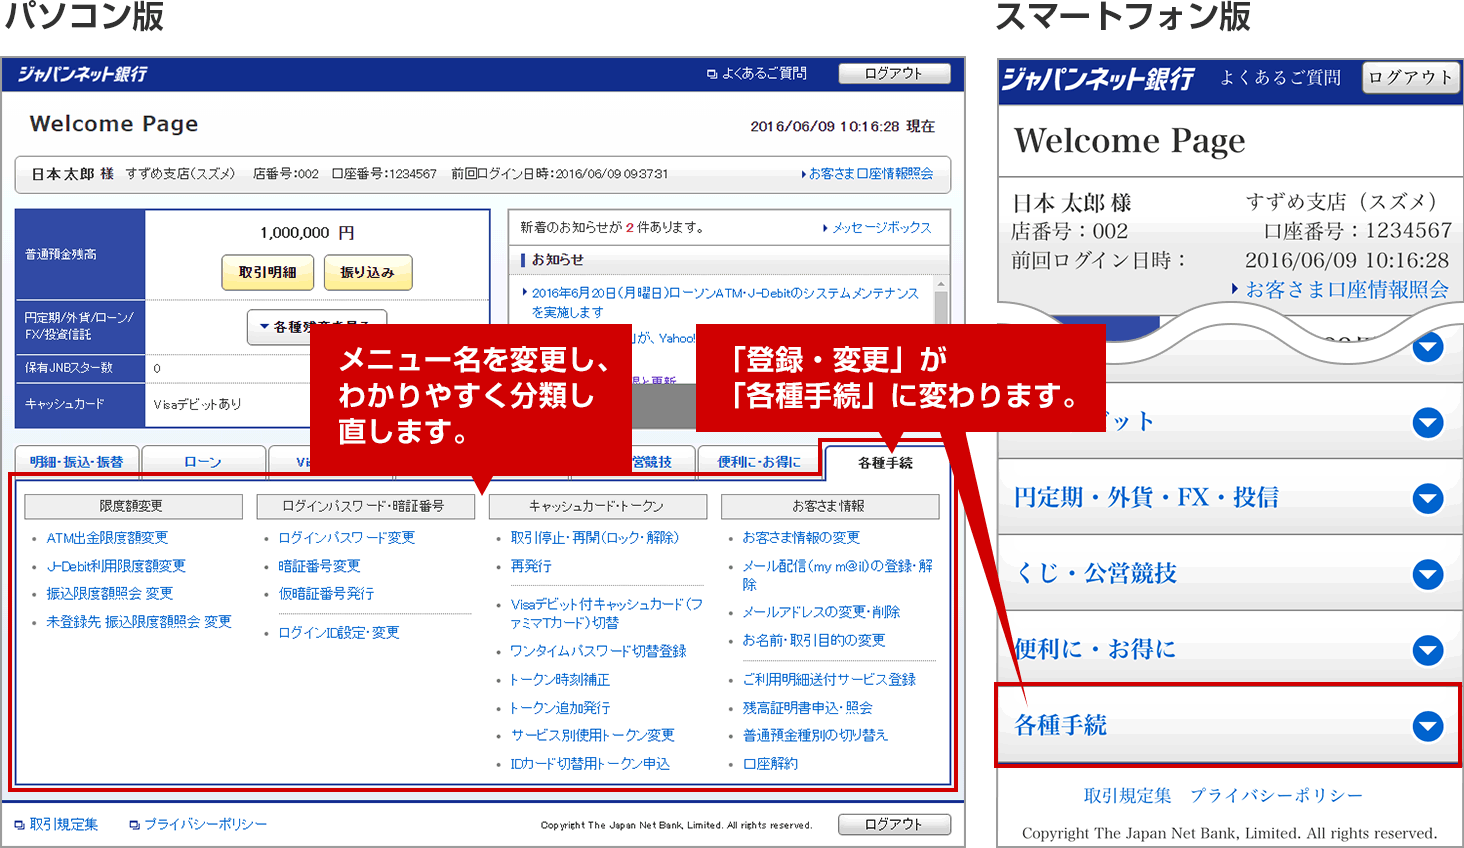This screenshot has width=1464, height=848.
Task: Expand the 便利に・お得に section on smartphone
Action: tap(1427, 650)
